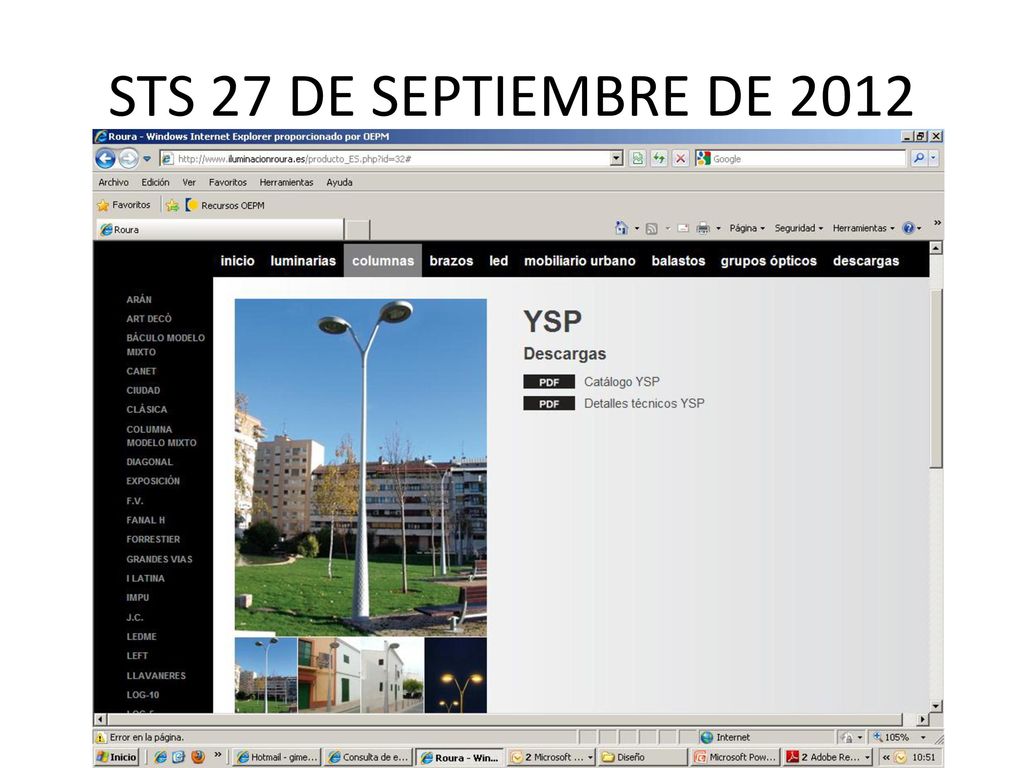
Task: Open balastos section
Action: [x=678, y=261]
